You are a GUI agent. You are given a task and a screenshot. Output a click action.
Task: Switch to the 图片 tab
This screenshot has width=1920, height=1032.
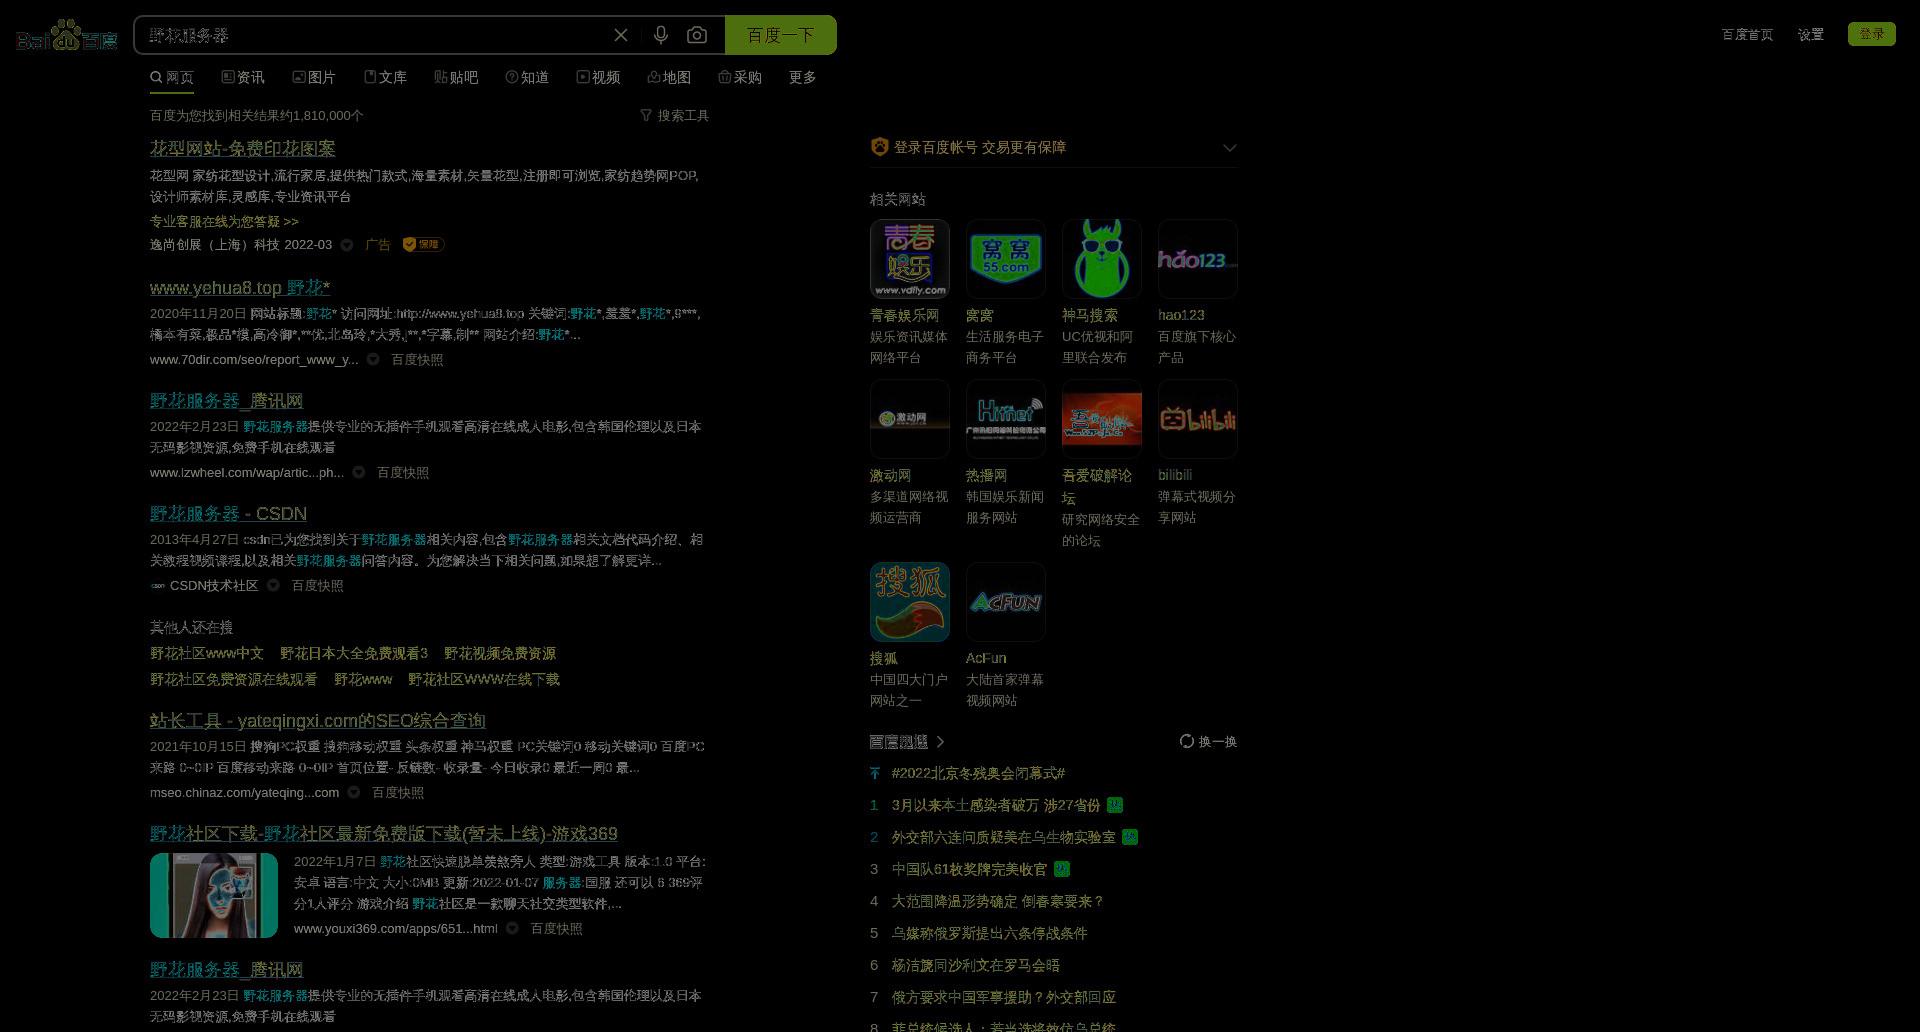pyautogui.click(x=314, y=77)
